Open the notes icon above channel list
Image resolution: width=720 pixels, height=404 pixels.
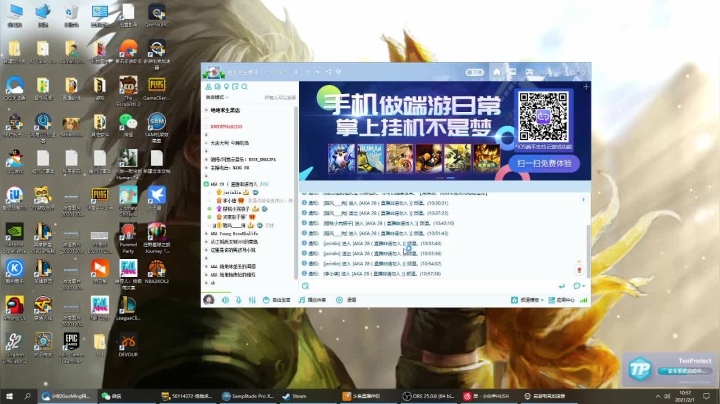[235, 86]
